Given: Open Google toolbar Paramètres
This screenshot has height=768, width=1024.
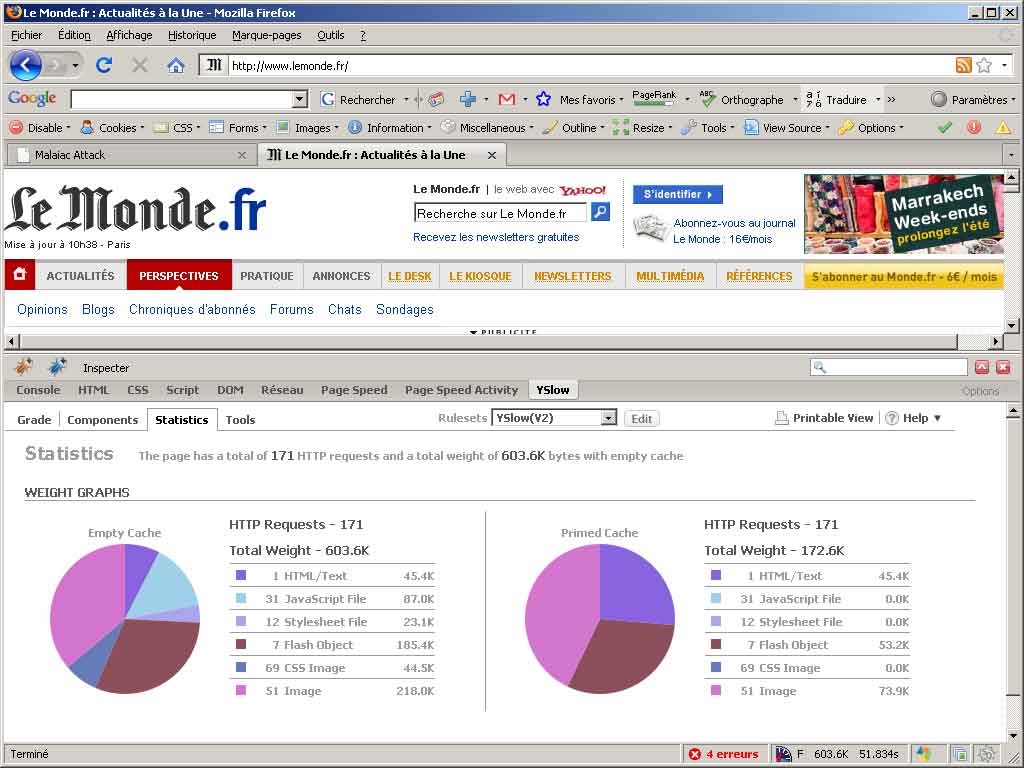Looking at the screenshot, I should (972, 99).
